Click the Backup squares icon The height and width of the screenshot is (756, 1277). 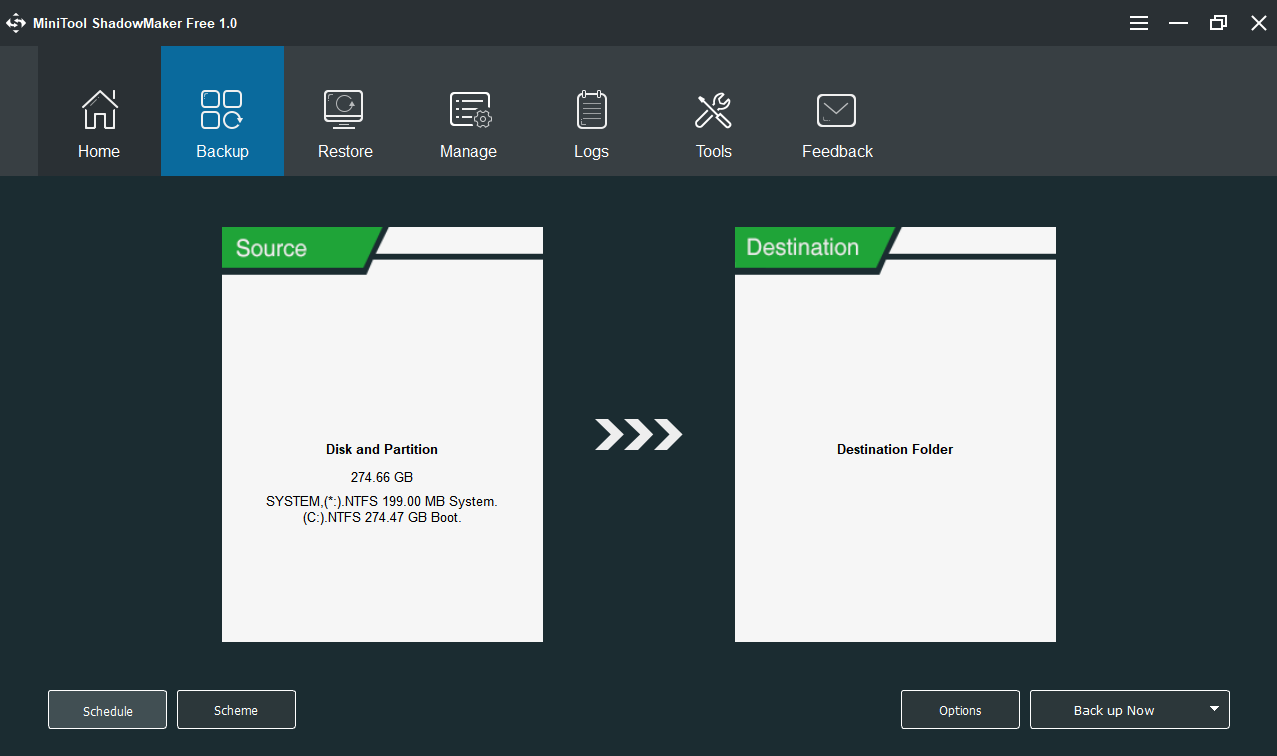click(222, 110)
